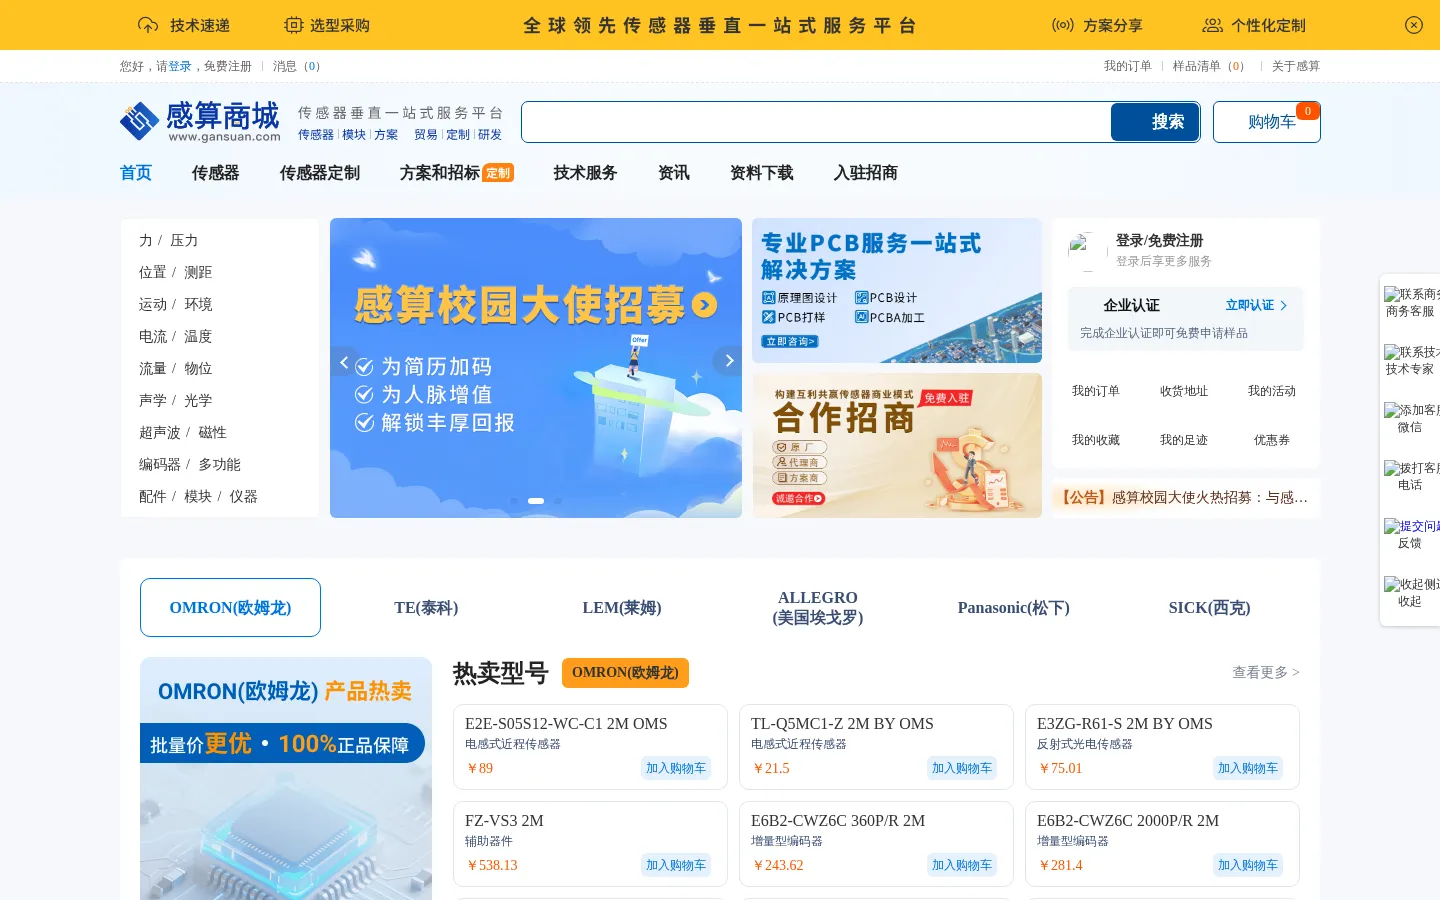Expand the 声学 / 光学 category
Image resolution: width=1440 pixels, height=900 pixels.
[176, 400]
